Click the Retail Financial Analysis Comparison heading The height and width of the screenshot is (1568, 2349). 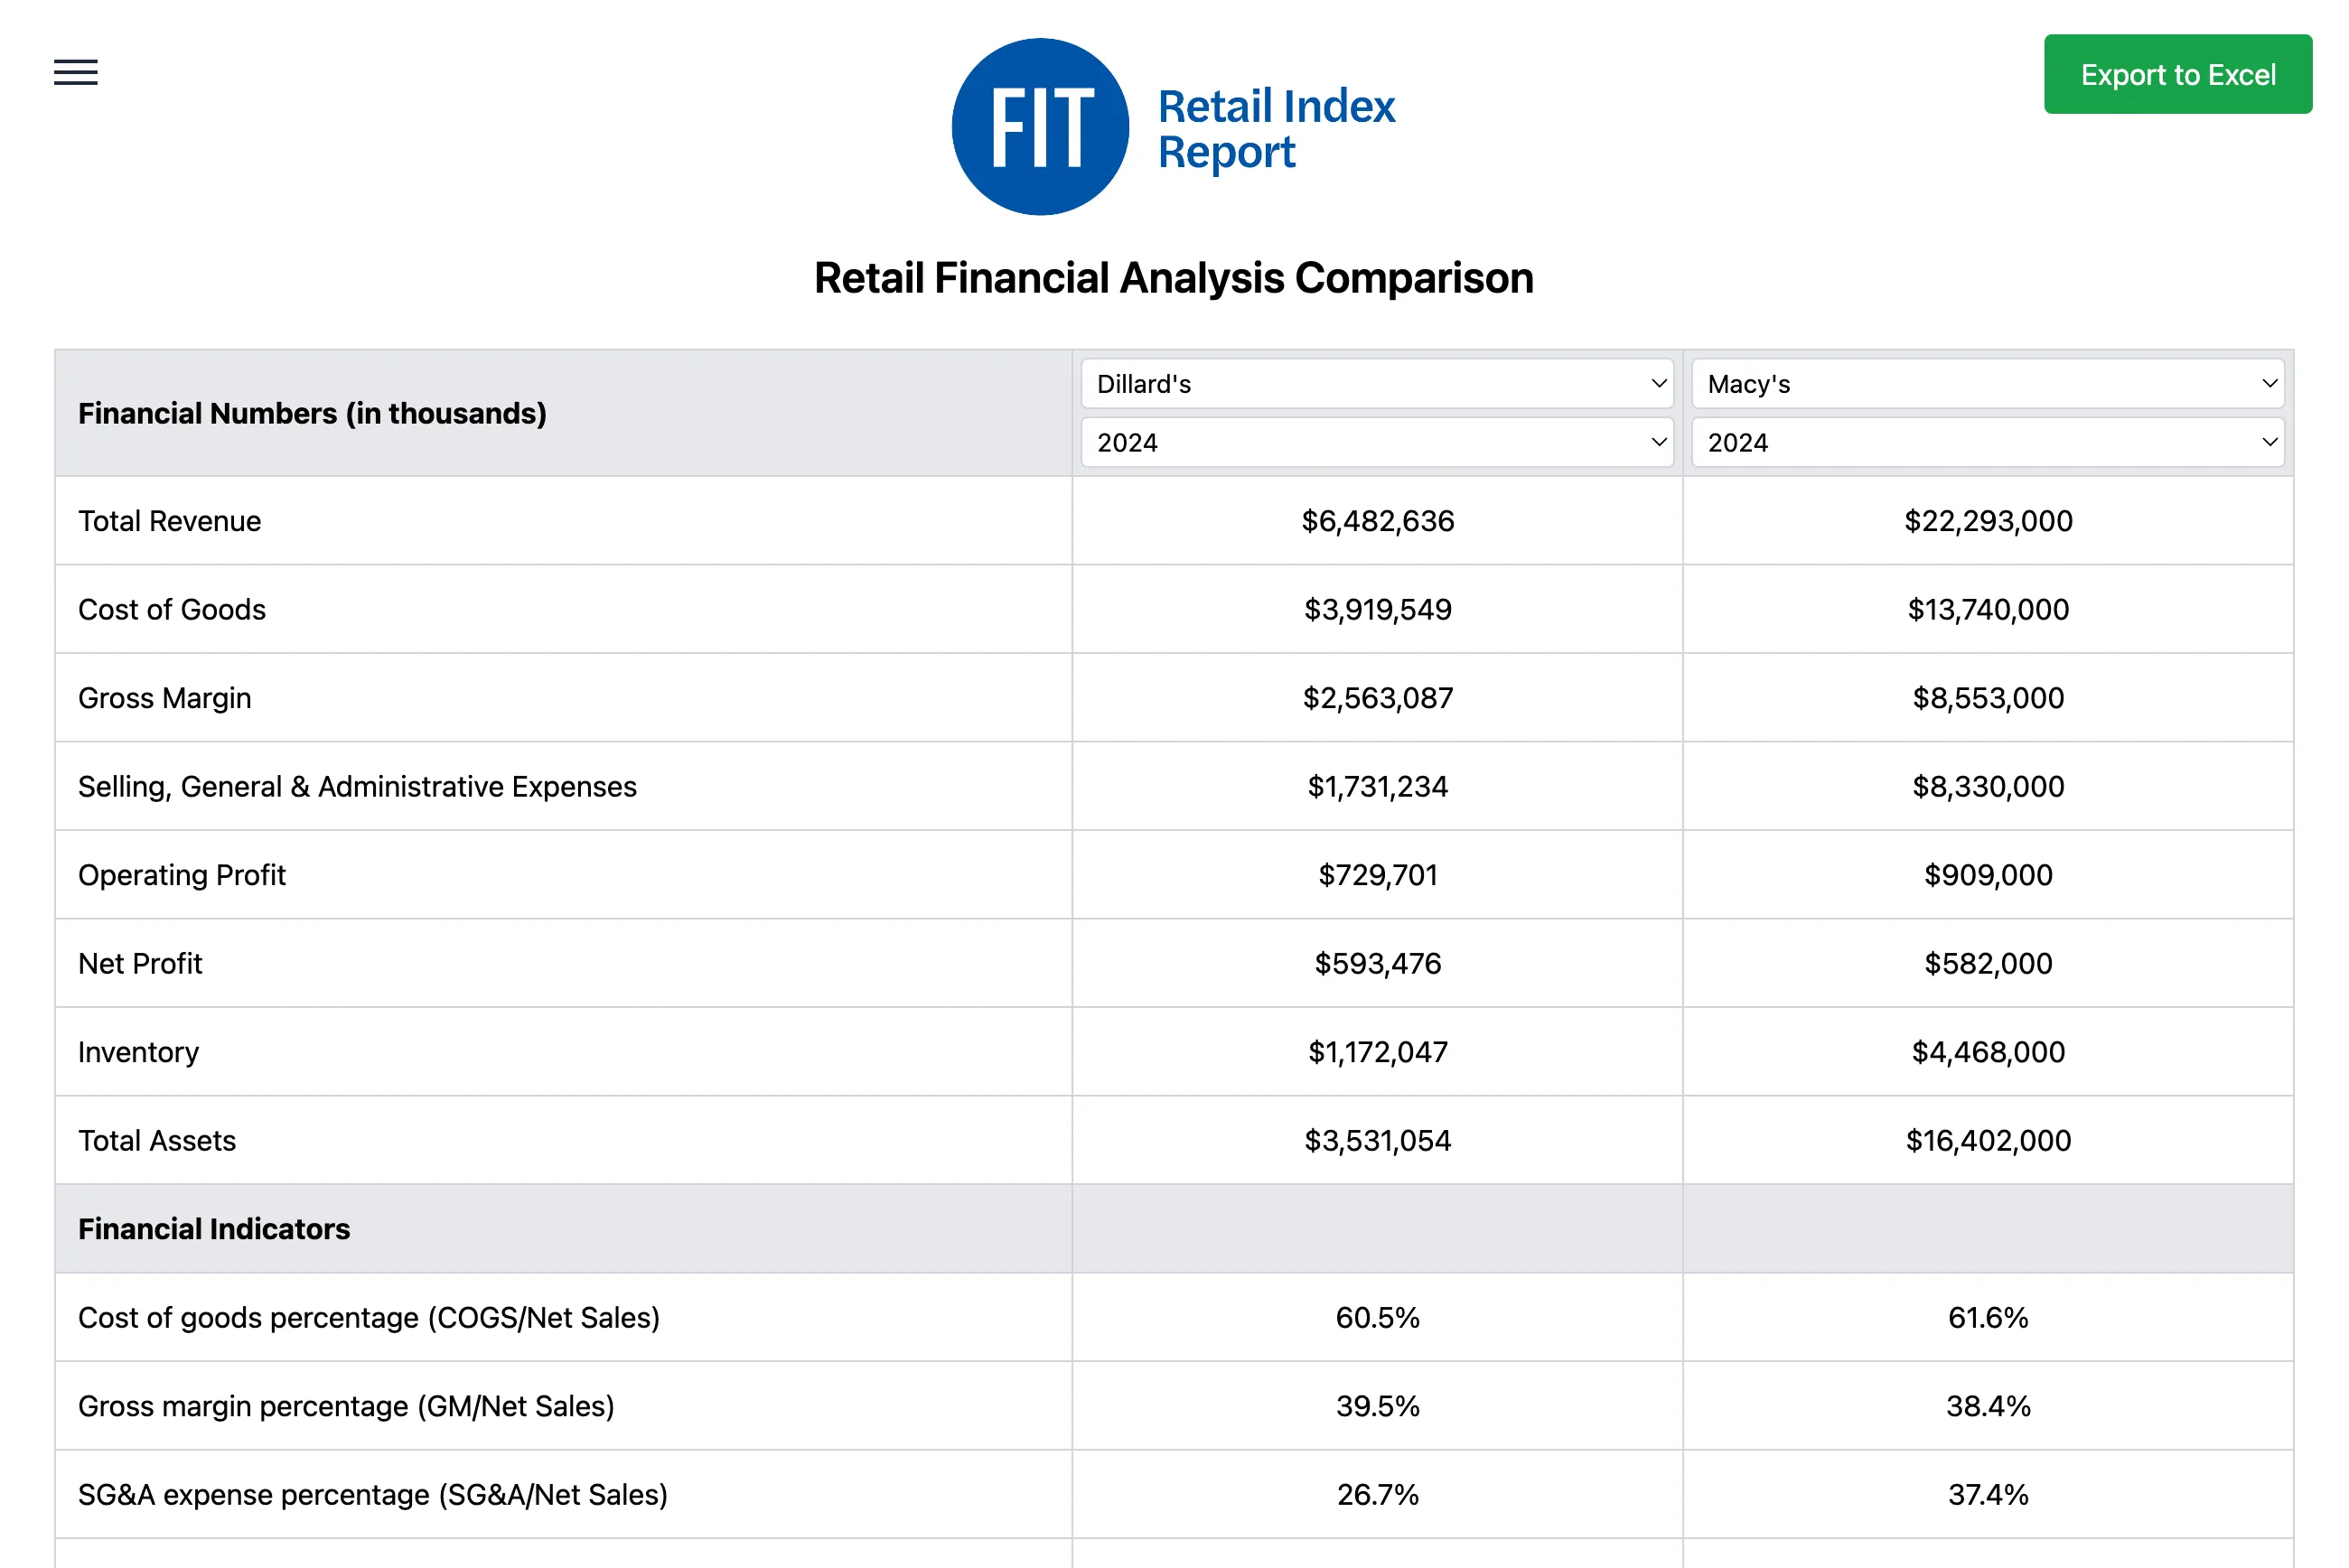coord(1173,278)
